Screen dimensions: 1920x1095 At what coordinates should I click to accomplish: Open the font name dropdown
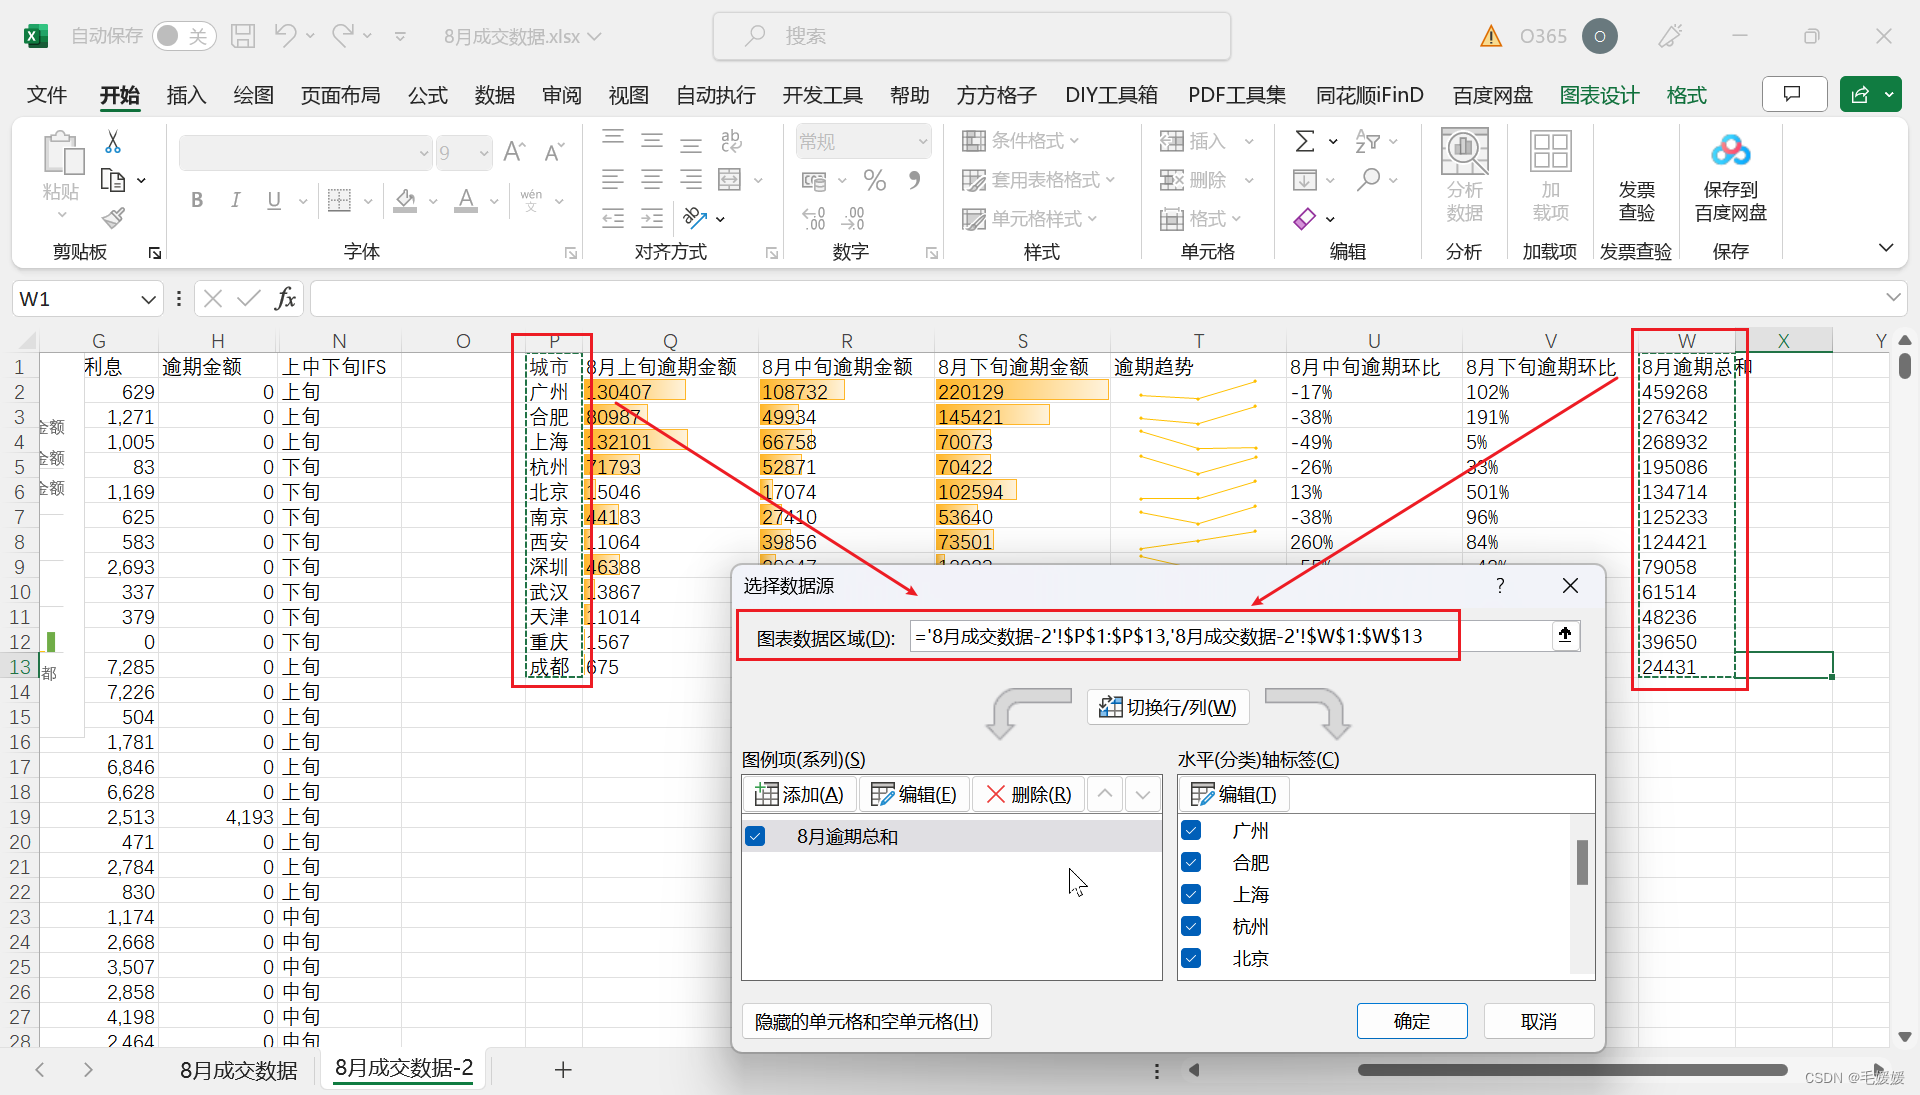423,153
